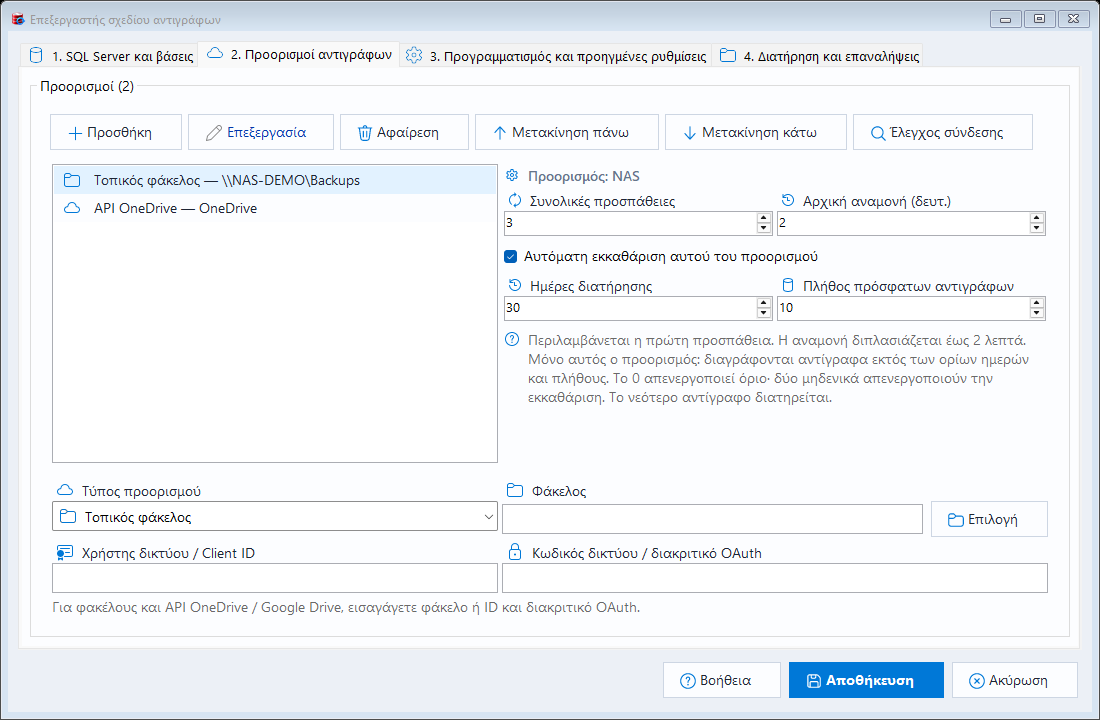Click the floppy disk icon on Αποθήκευση
The image size is (1100, 720).
813,681
